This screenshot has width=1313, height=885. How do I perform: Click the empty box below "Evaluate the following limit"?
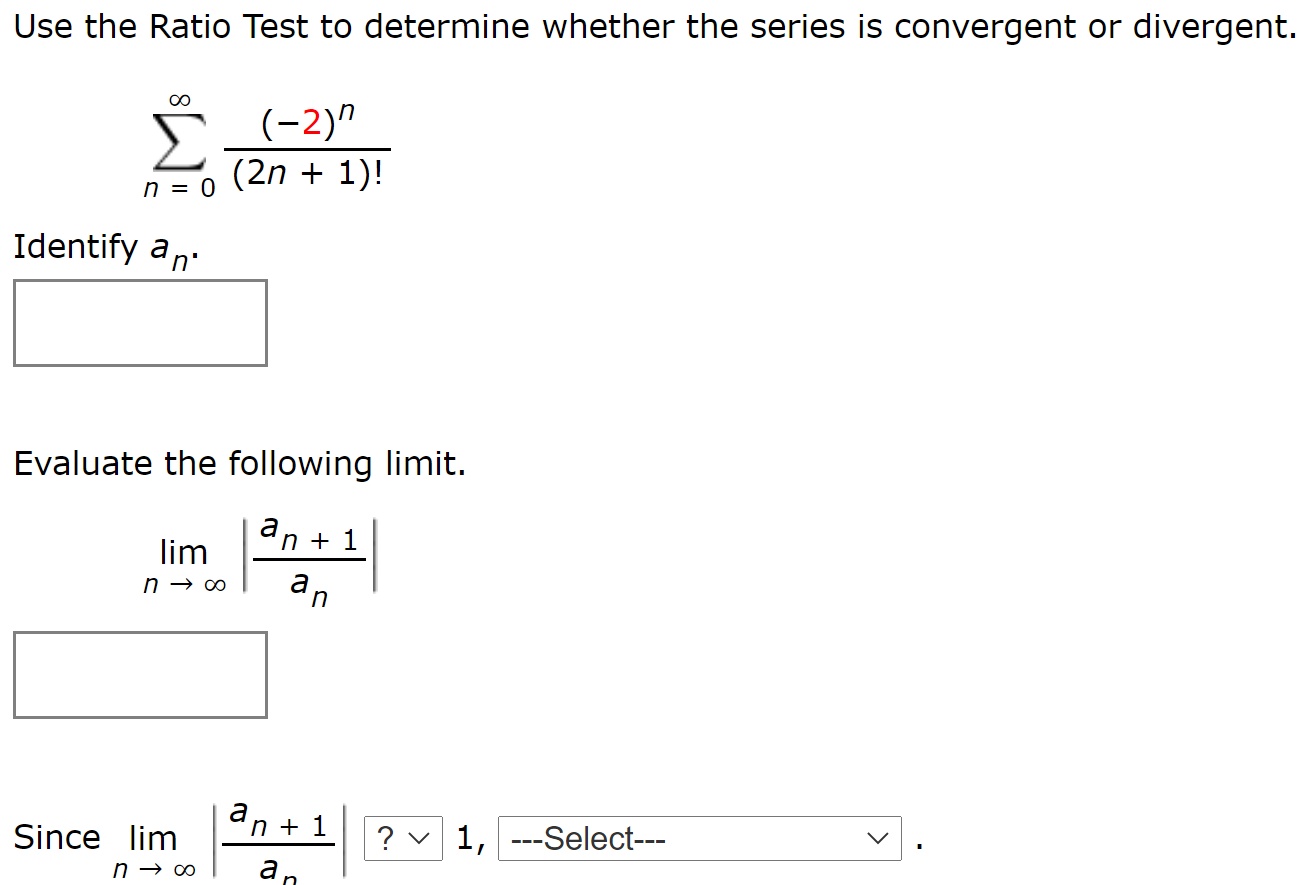click(x=139, y=674)
